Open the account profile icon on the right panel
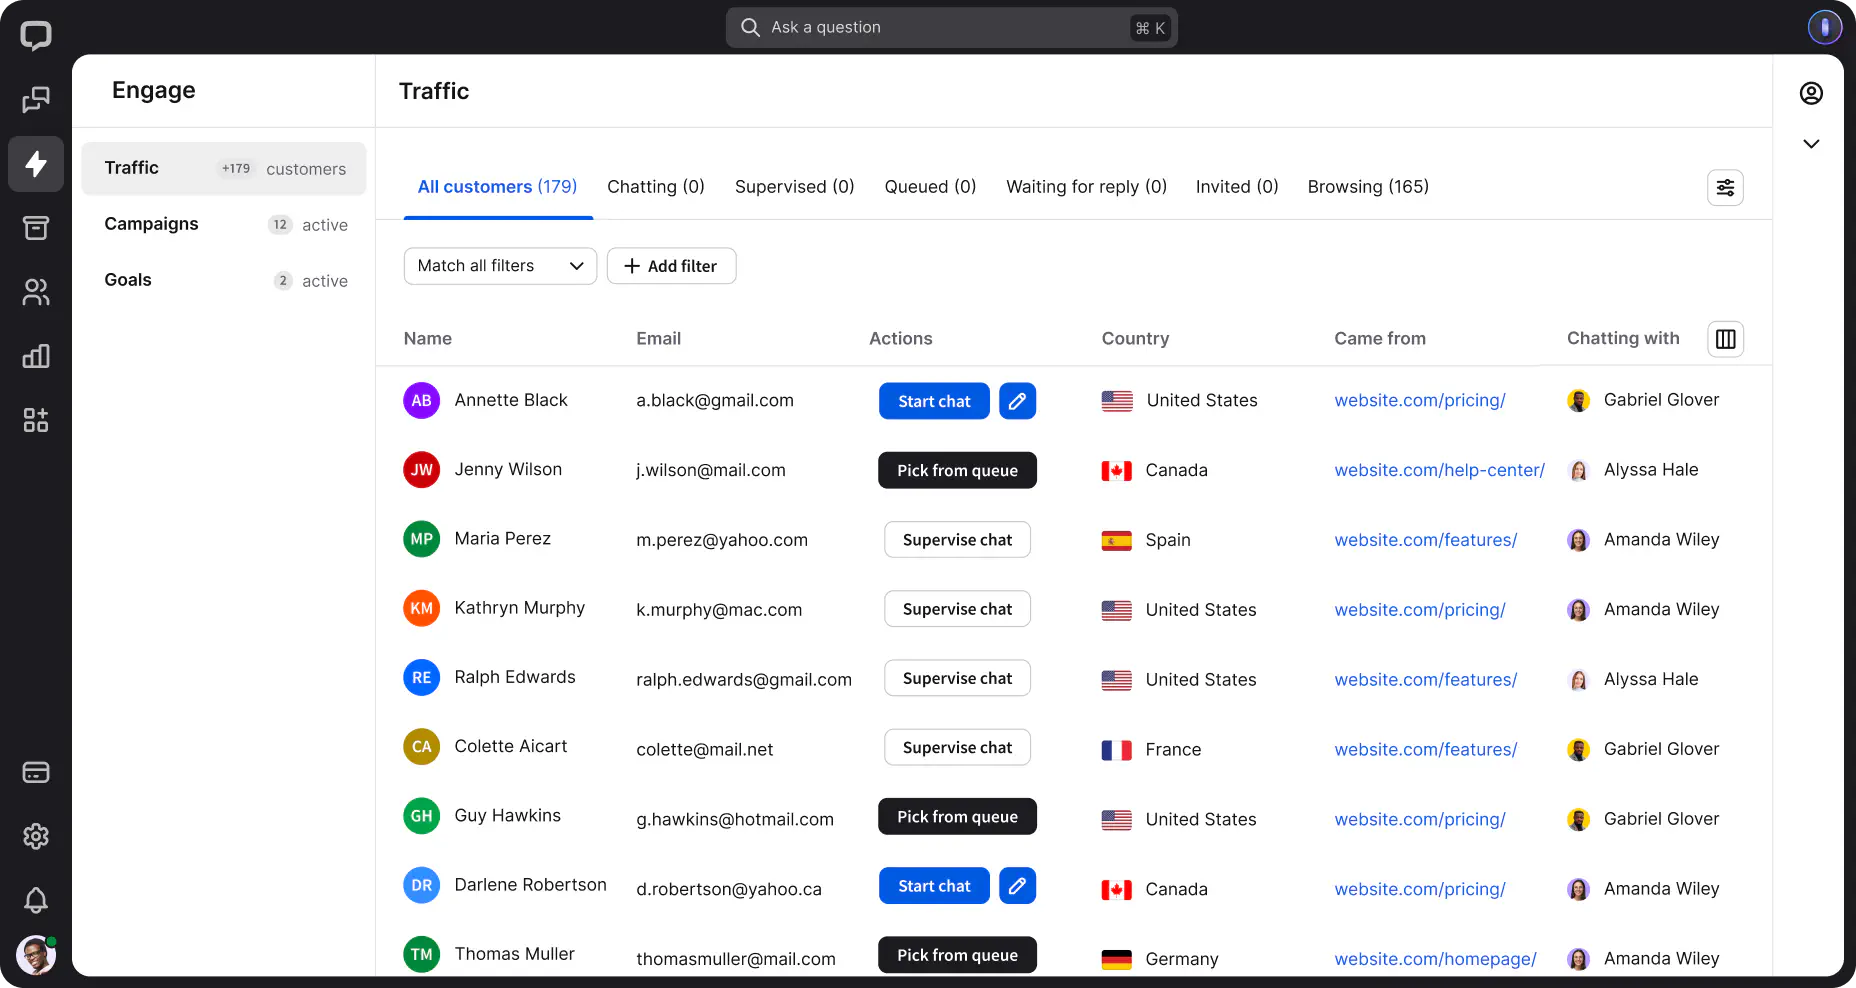 coord(1811,93)
